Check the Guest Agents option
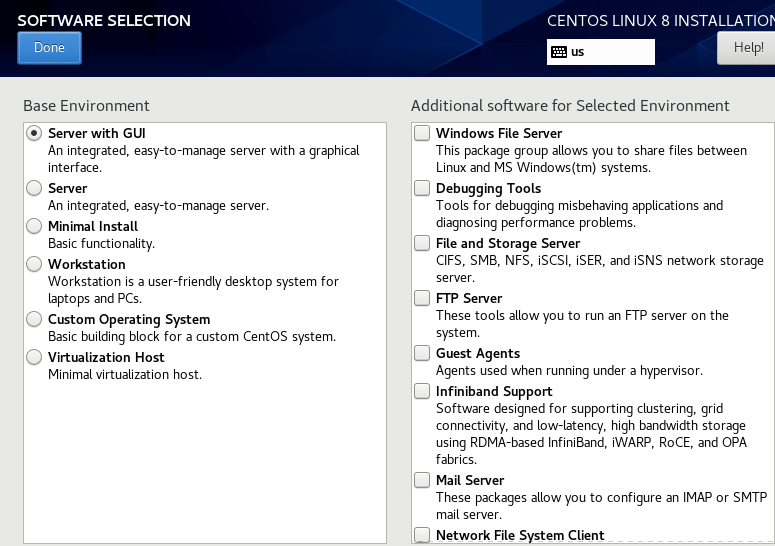This screenshot has height=546, width=775. pyautogui.click(x=423, y=353)
